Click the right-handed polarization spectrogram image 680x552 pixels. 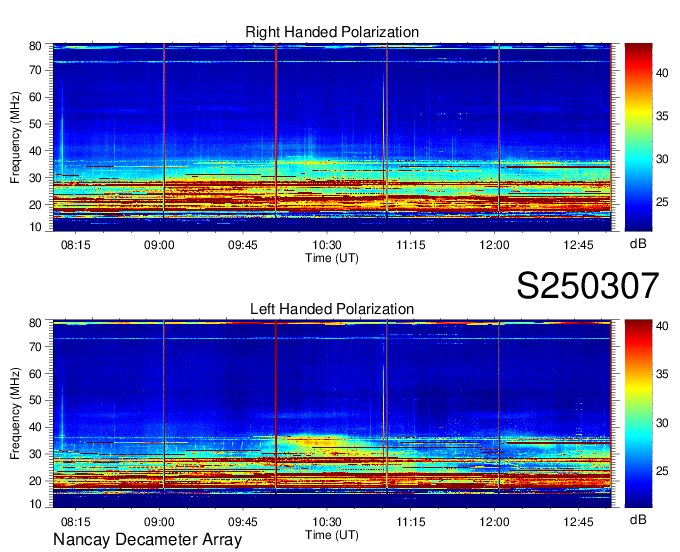pyautogui.click(x=332, y=137)
